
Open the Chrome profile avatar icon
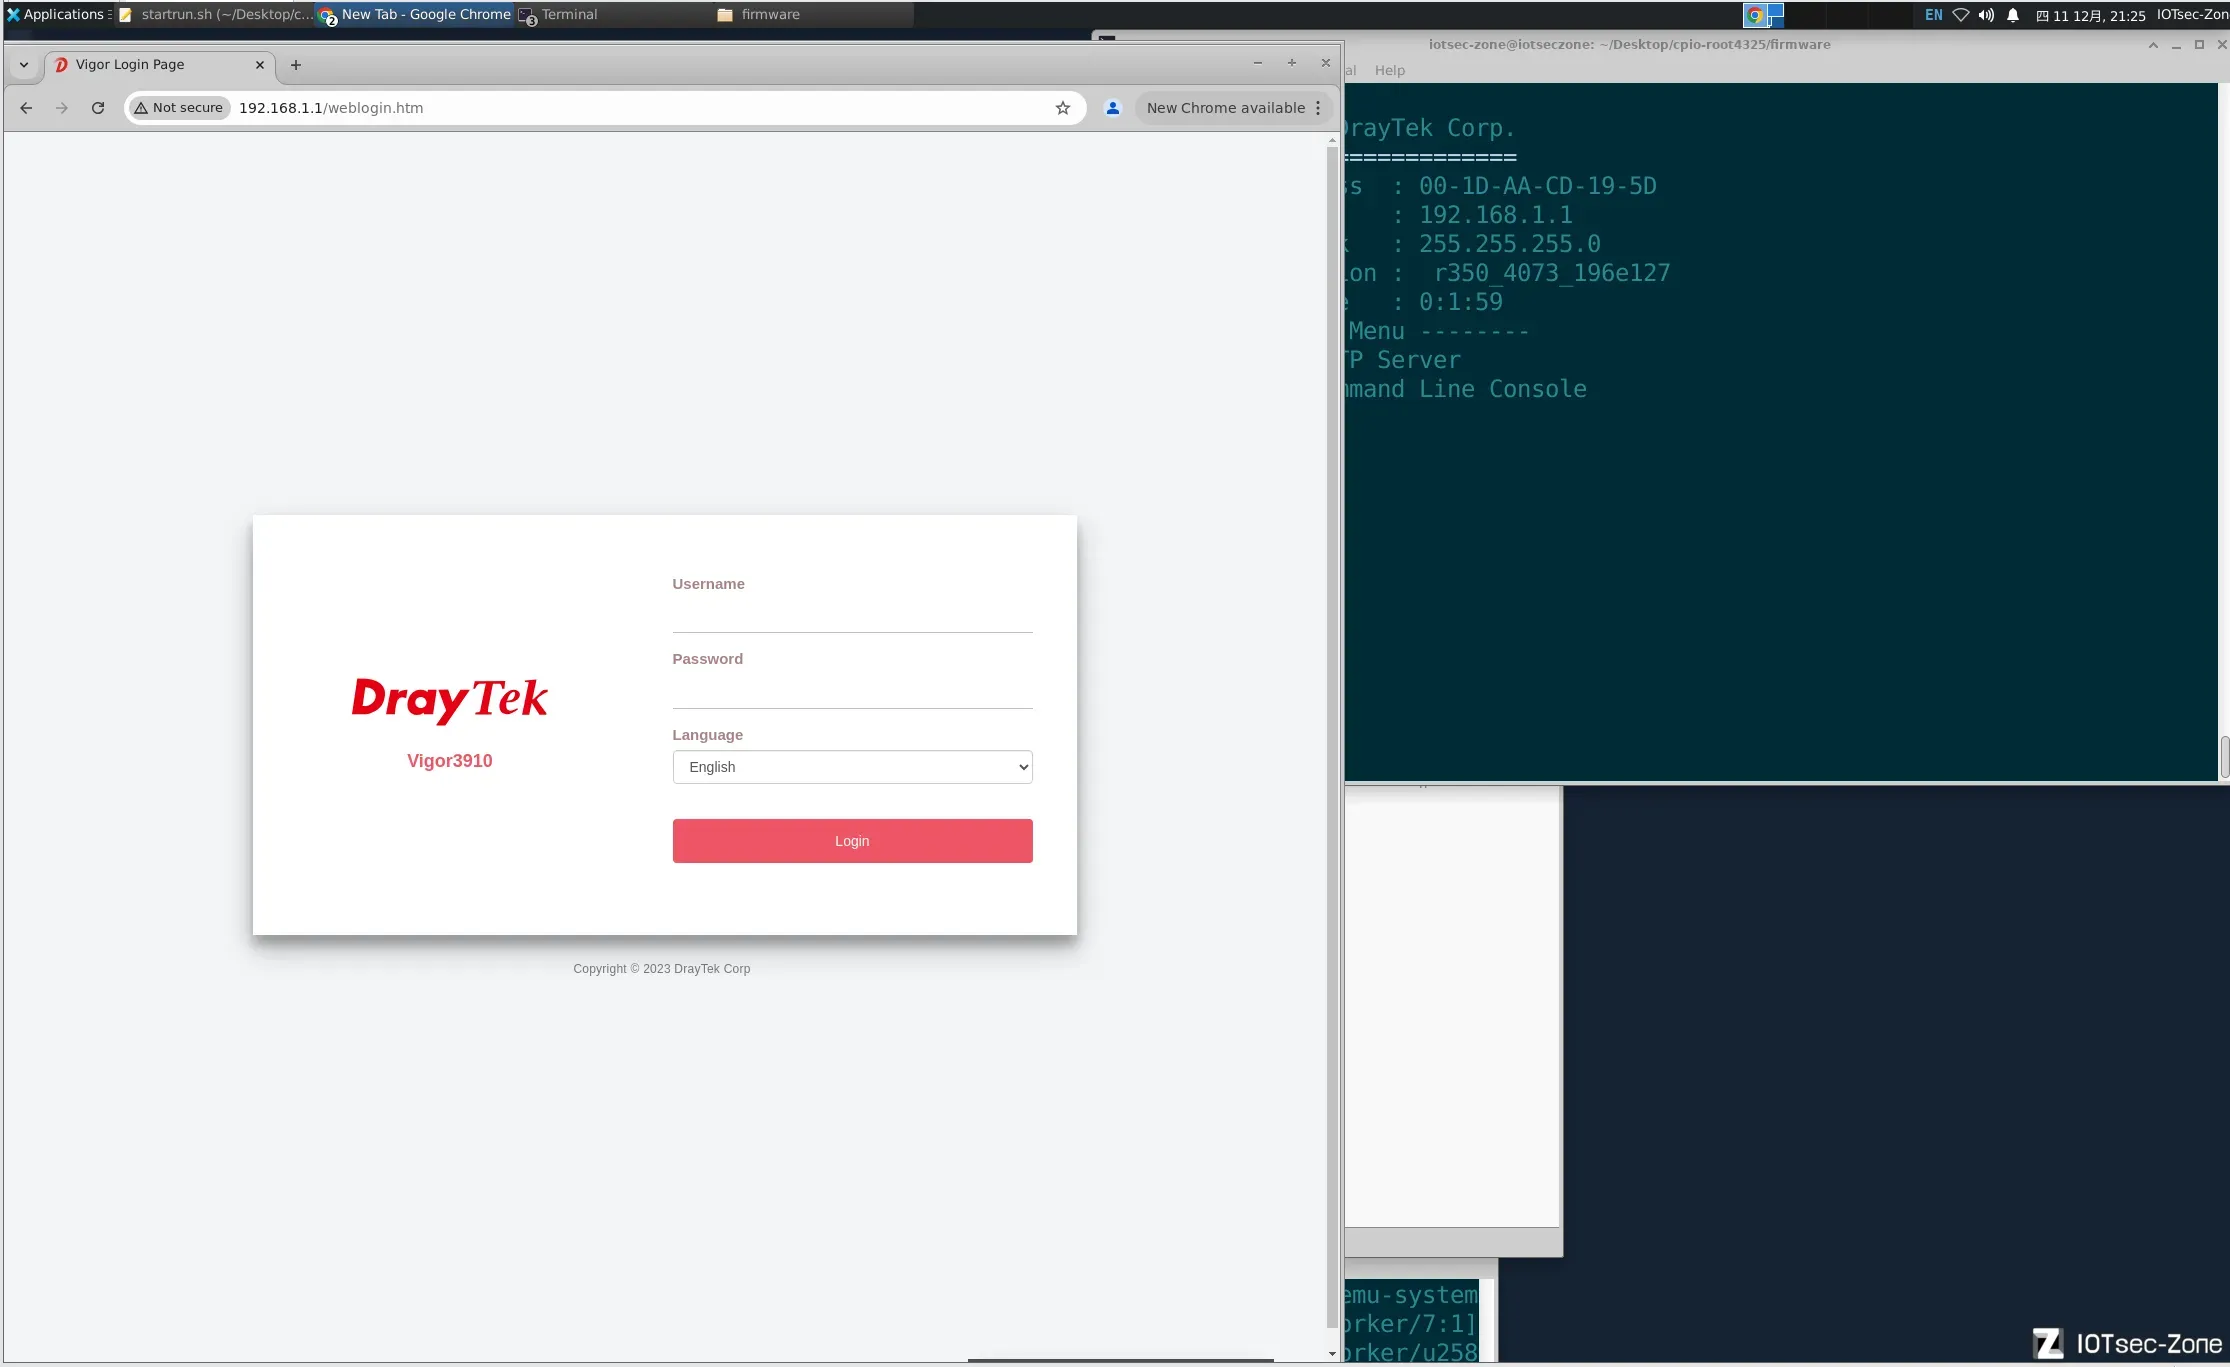(x=1112, y=108)
